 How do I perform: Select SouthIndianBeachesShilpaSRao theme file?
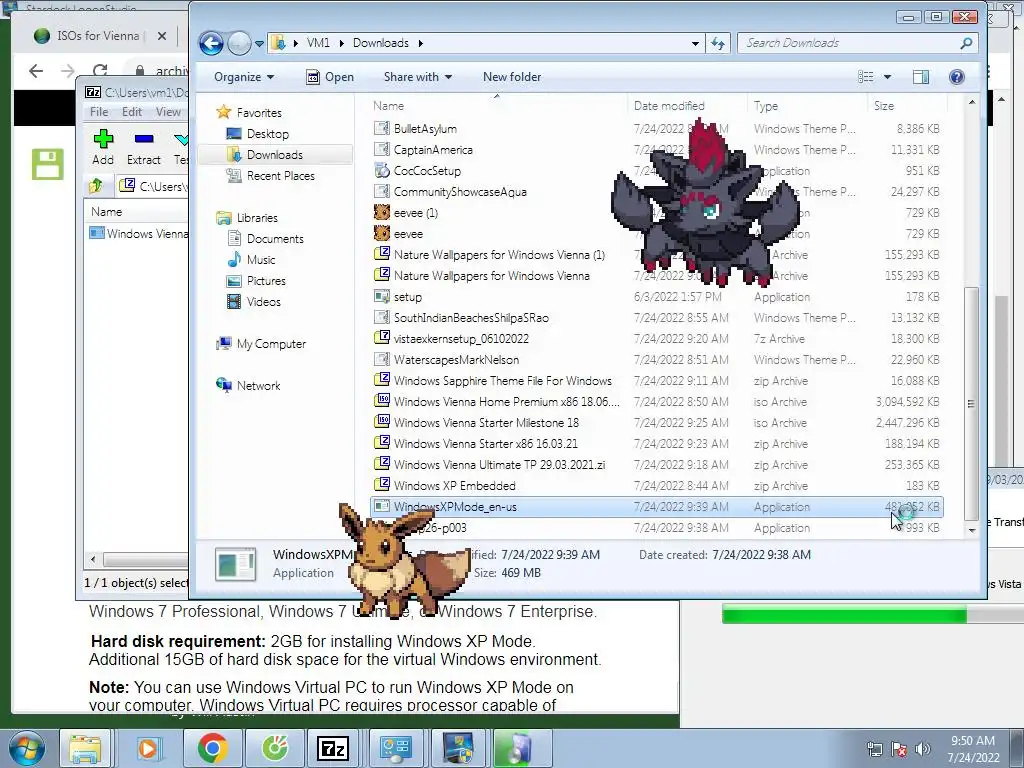[471, 317]
